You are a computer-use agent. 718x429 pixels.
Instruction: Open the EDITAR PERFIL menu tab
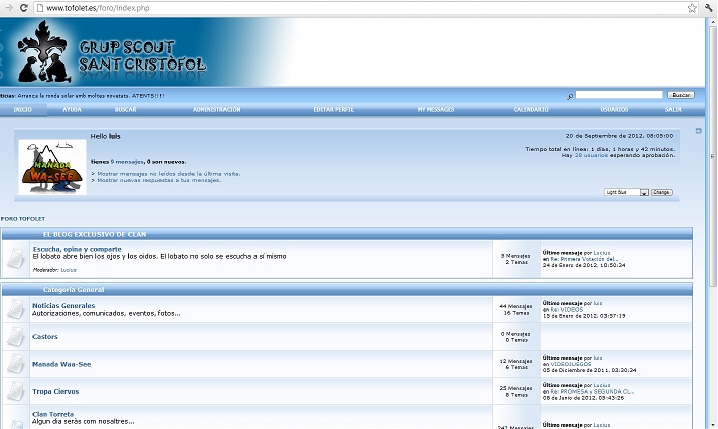(x=333, y=110)
